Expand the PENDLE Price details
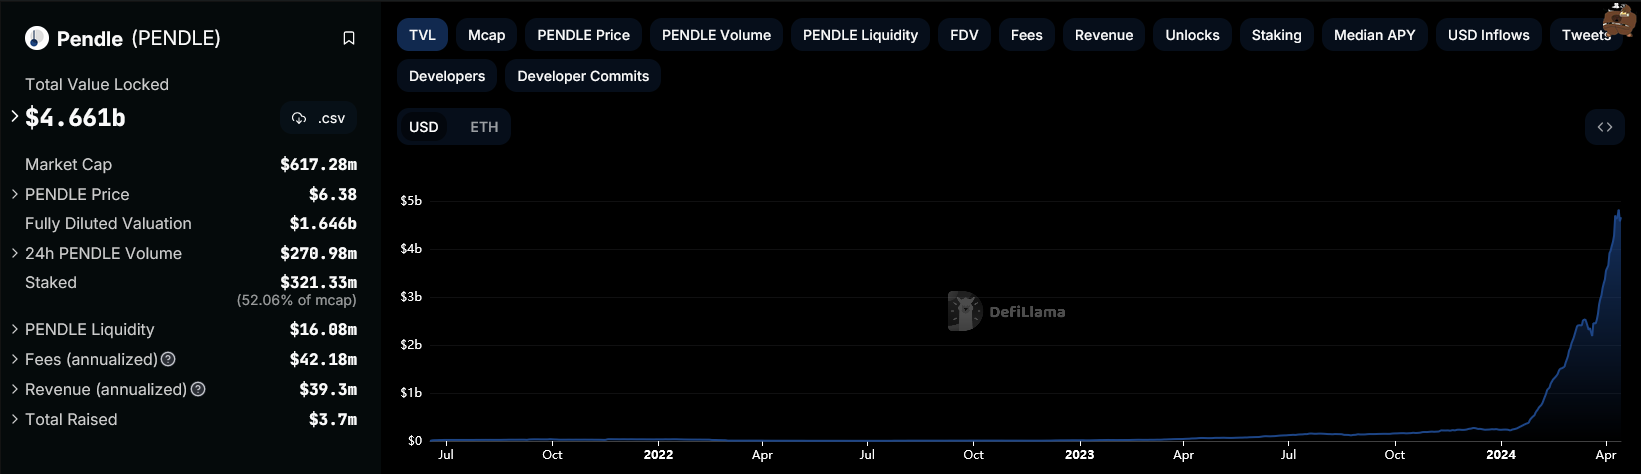 click(x=15, y=194)
